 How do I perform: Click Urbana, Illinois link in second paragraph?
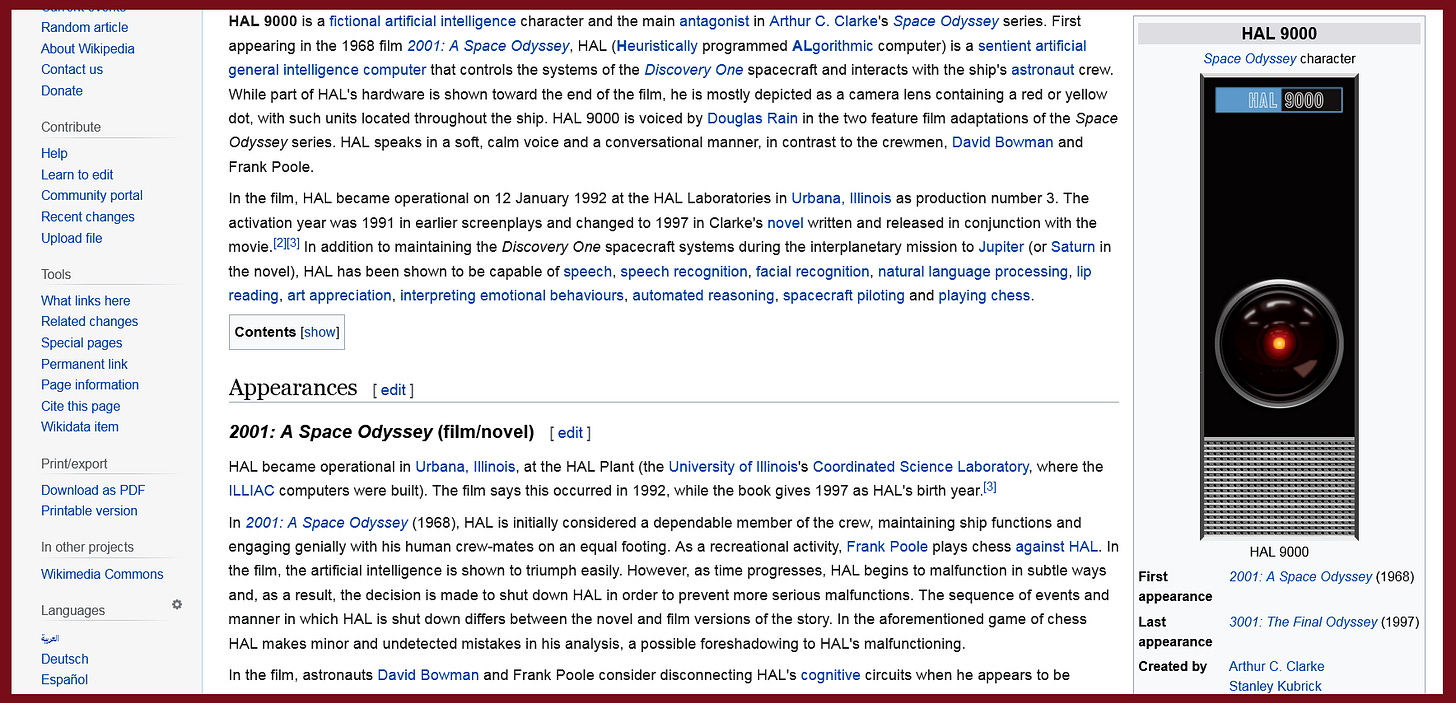point(841,198)
